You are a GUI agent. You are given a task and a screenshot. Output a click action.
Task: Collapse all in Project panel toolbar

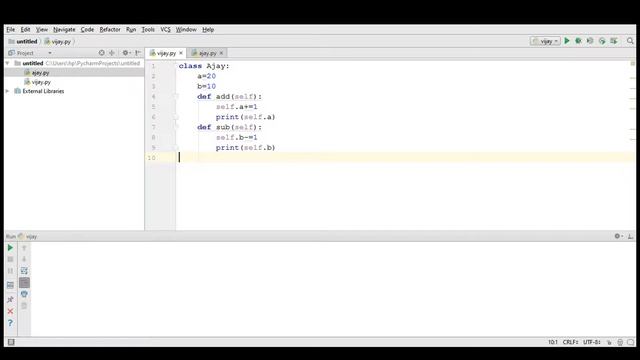point(112,53)
